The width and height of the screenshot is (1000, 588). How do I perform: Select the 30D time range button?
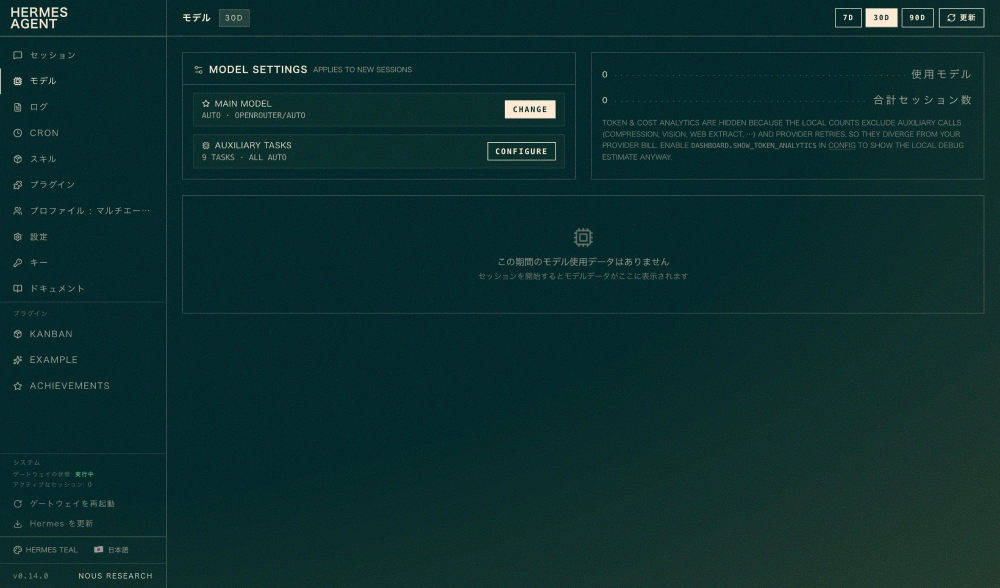click(x=881, y=18)
